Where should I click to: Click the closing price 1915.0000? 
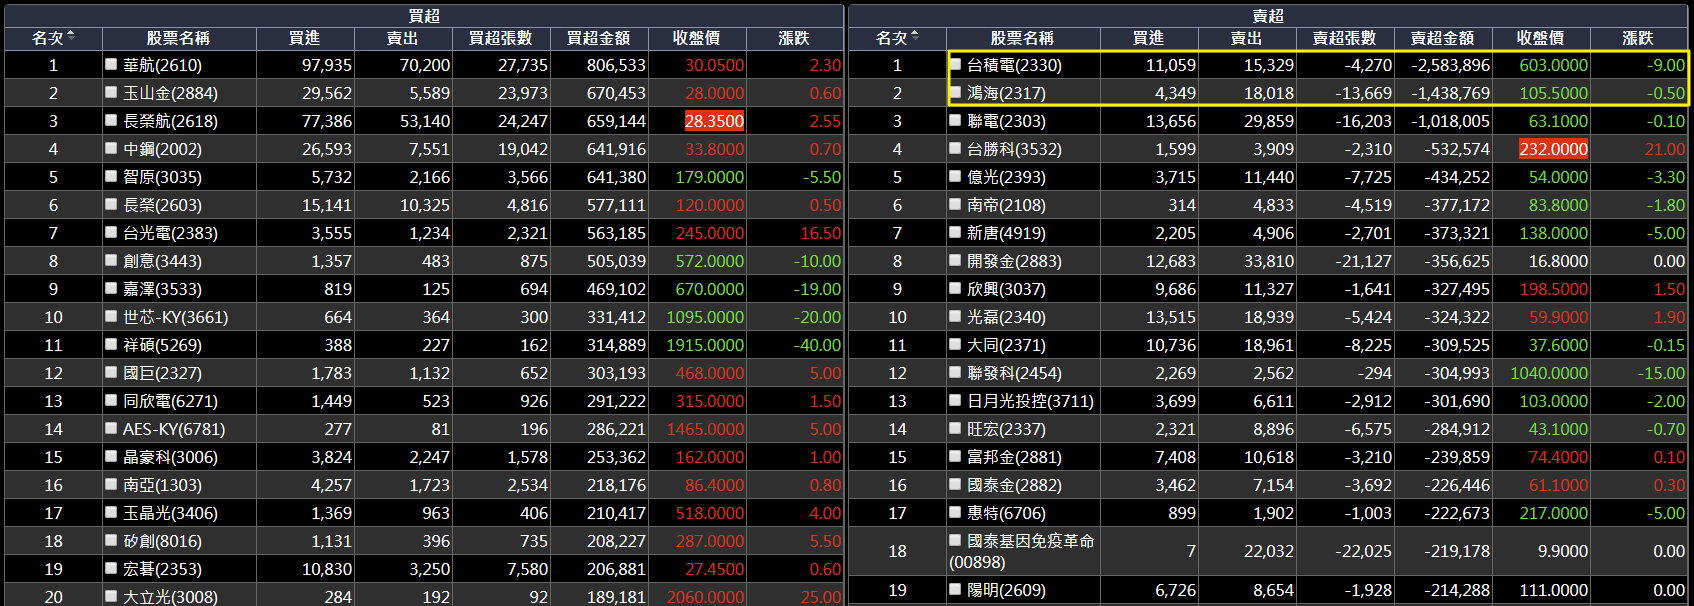pos(705,345)
